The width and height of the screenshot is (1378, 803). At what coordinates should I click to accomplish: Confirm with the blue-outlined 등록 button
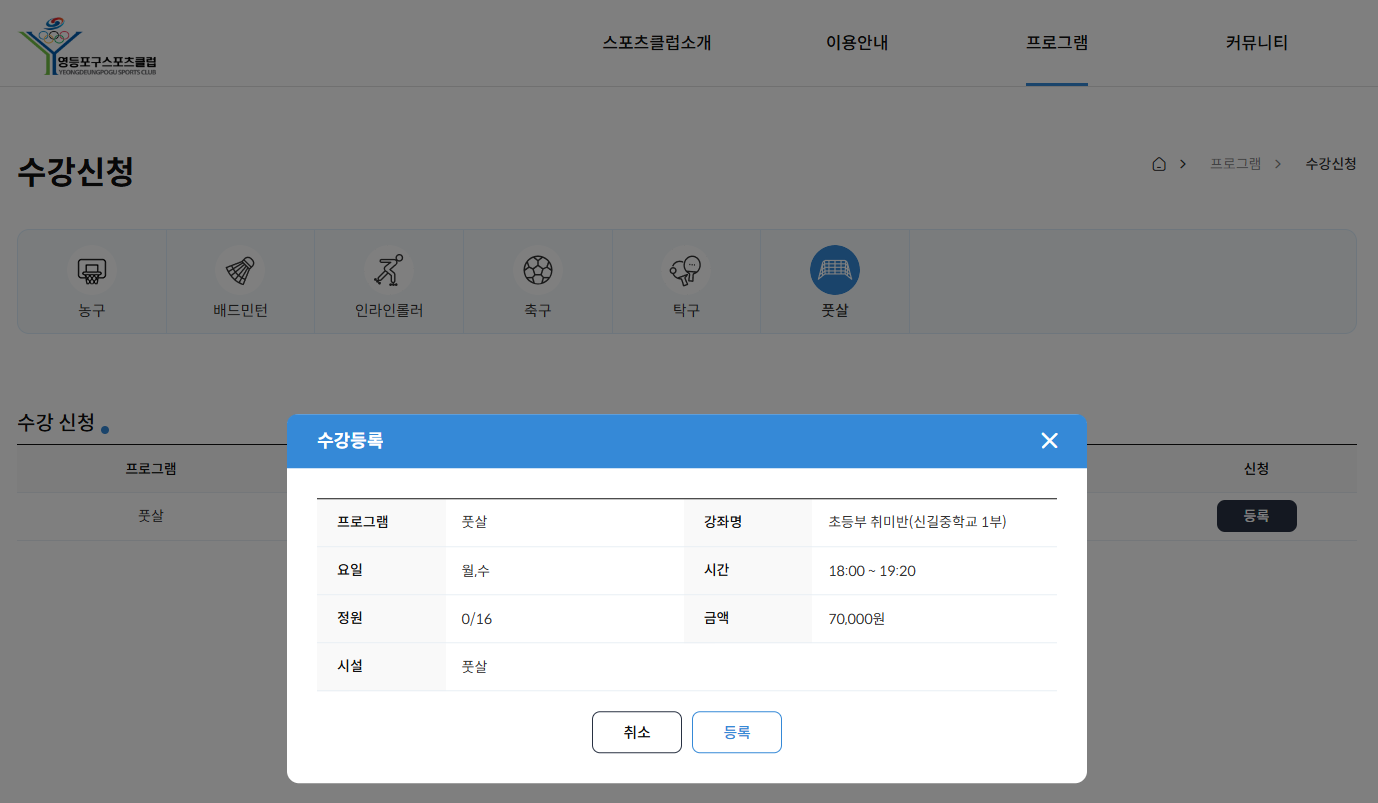coord(737,732)
